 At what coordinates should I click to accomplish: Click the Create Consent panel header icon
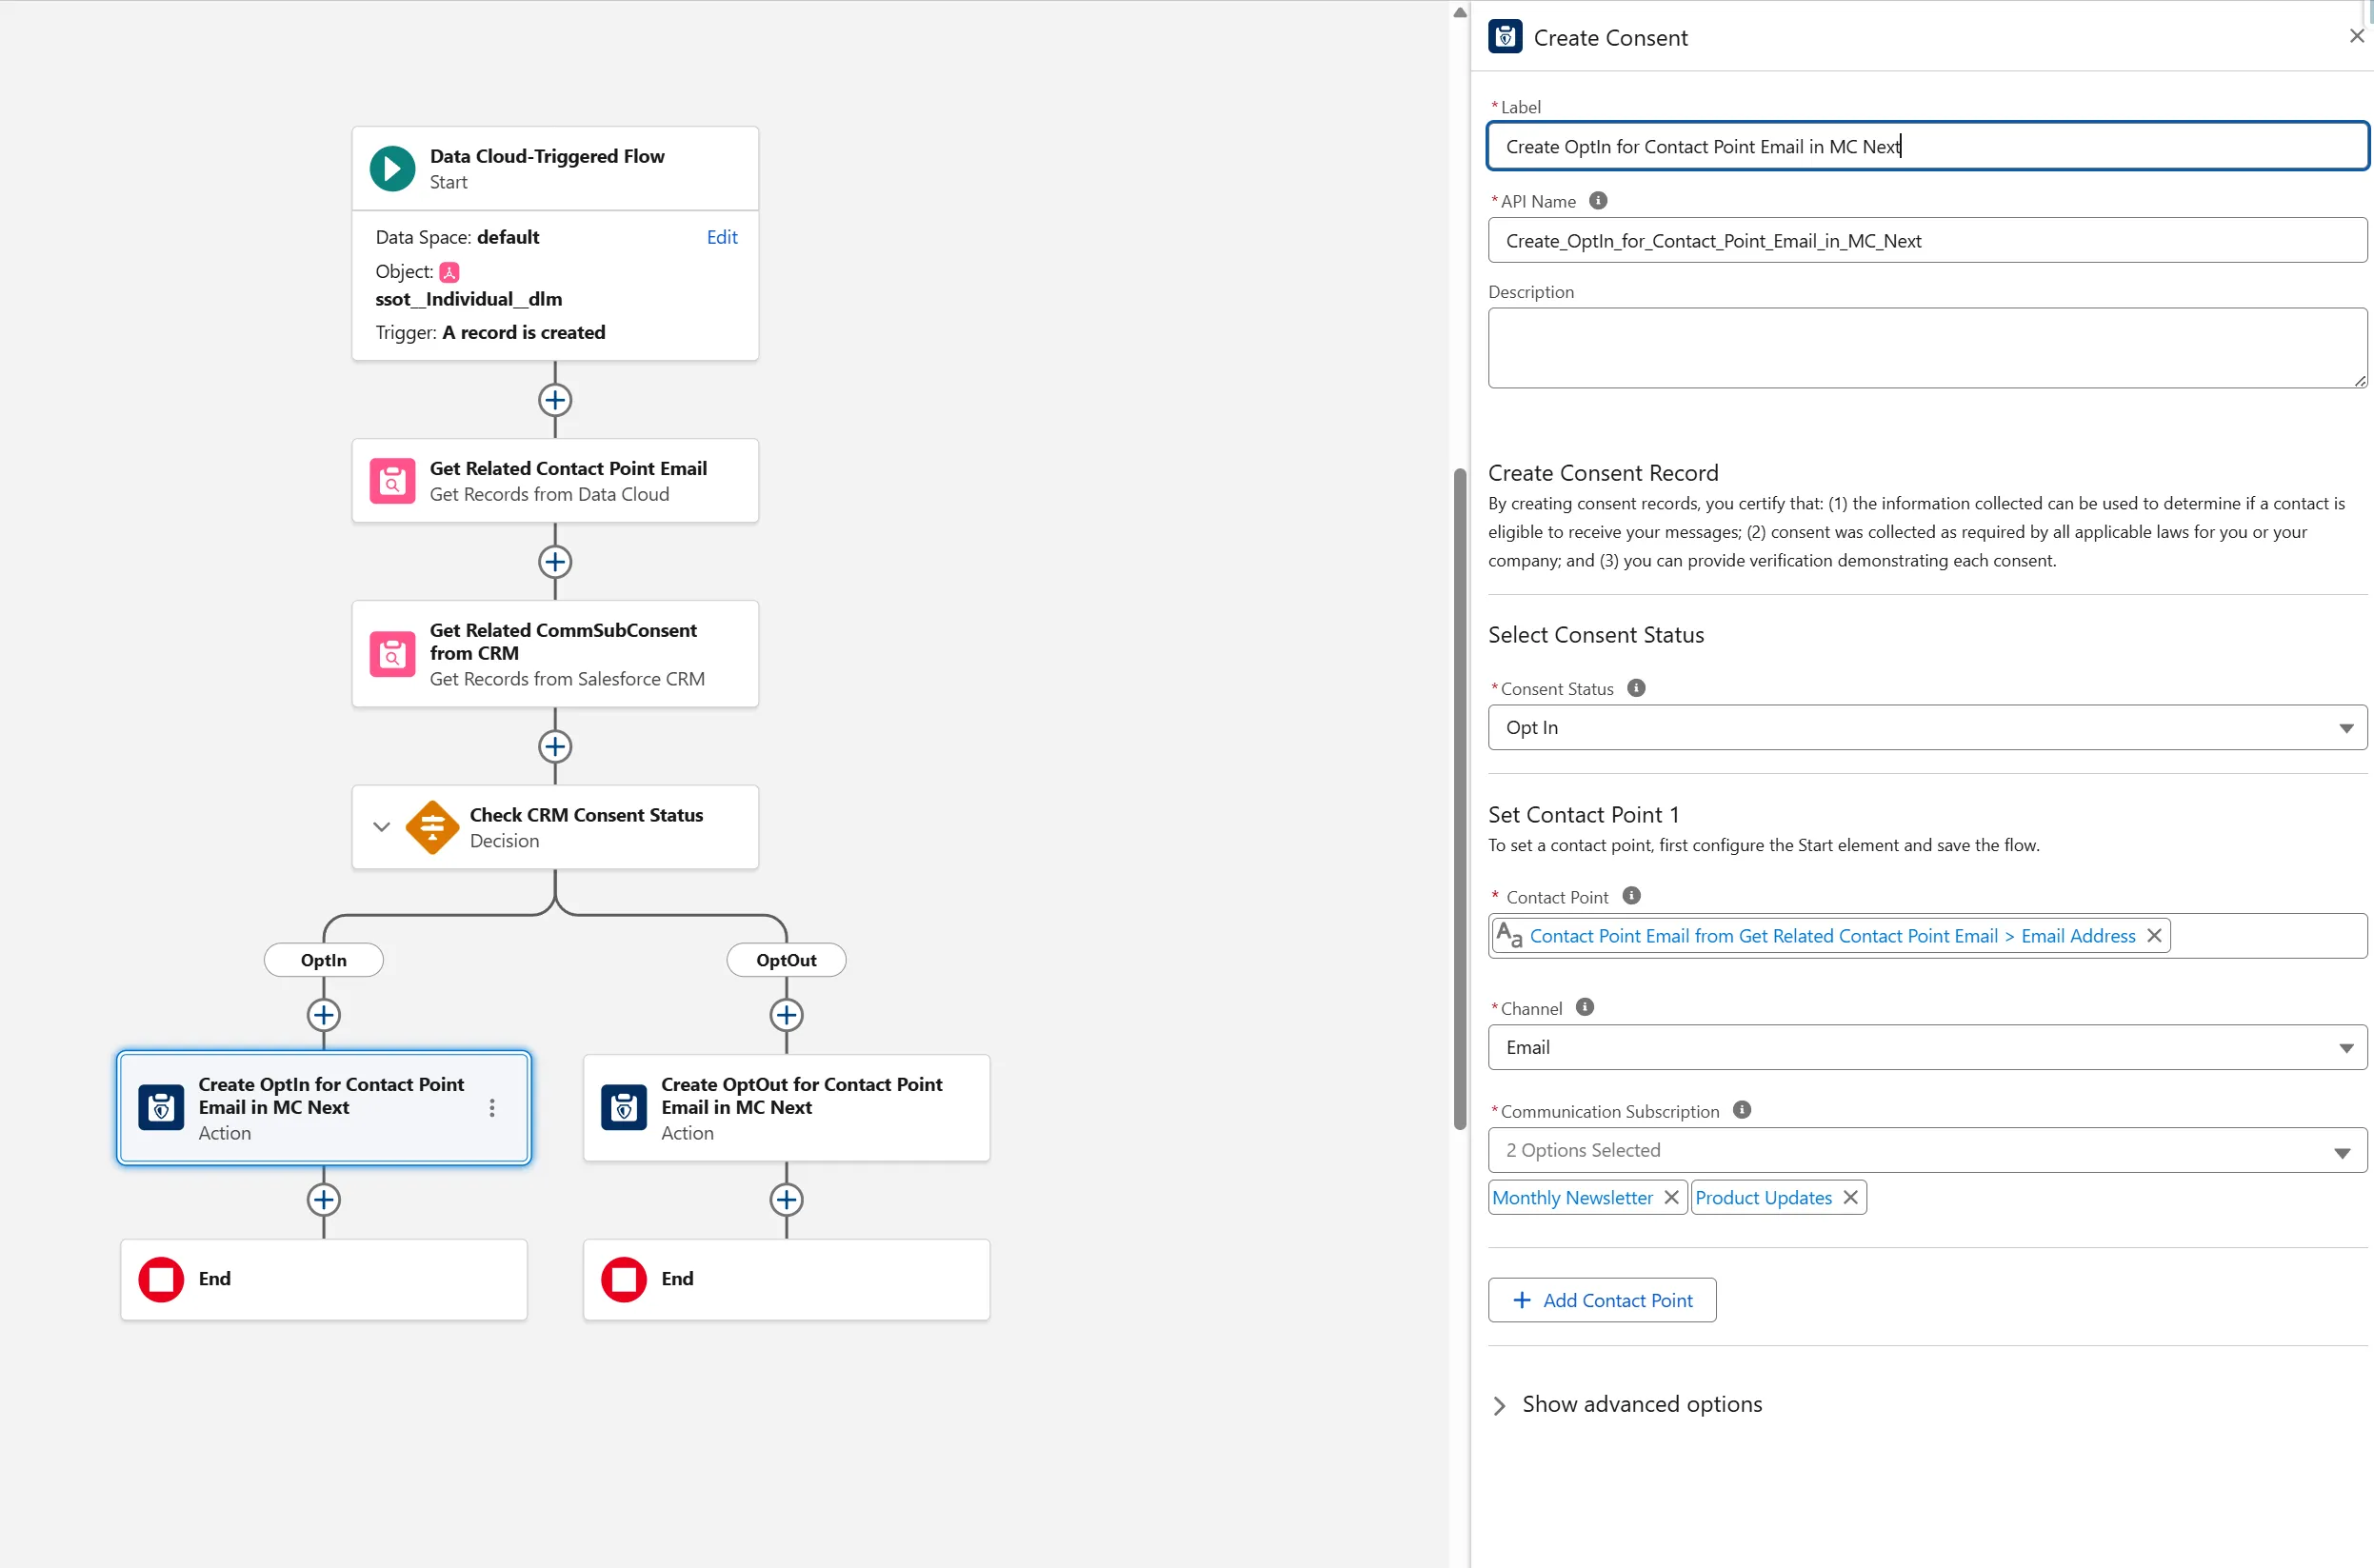[1505, 37]
